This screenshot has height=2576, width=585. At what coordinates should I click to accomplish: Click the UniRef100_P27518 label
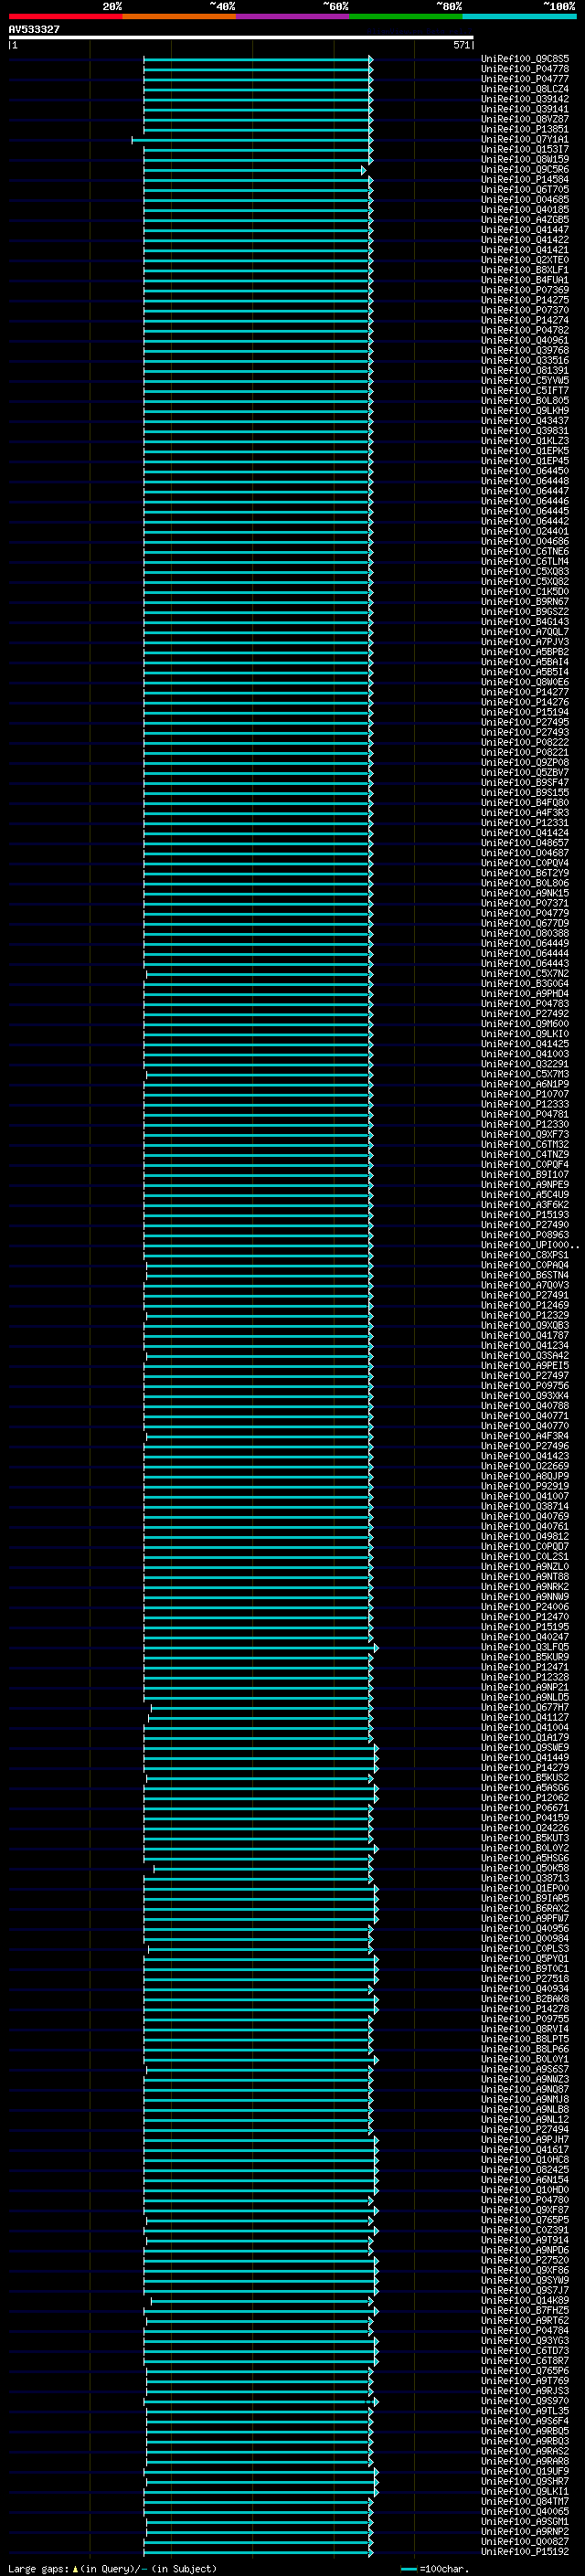pos(525,1979)
